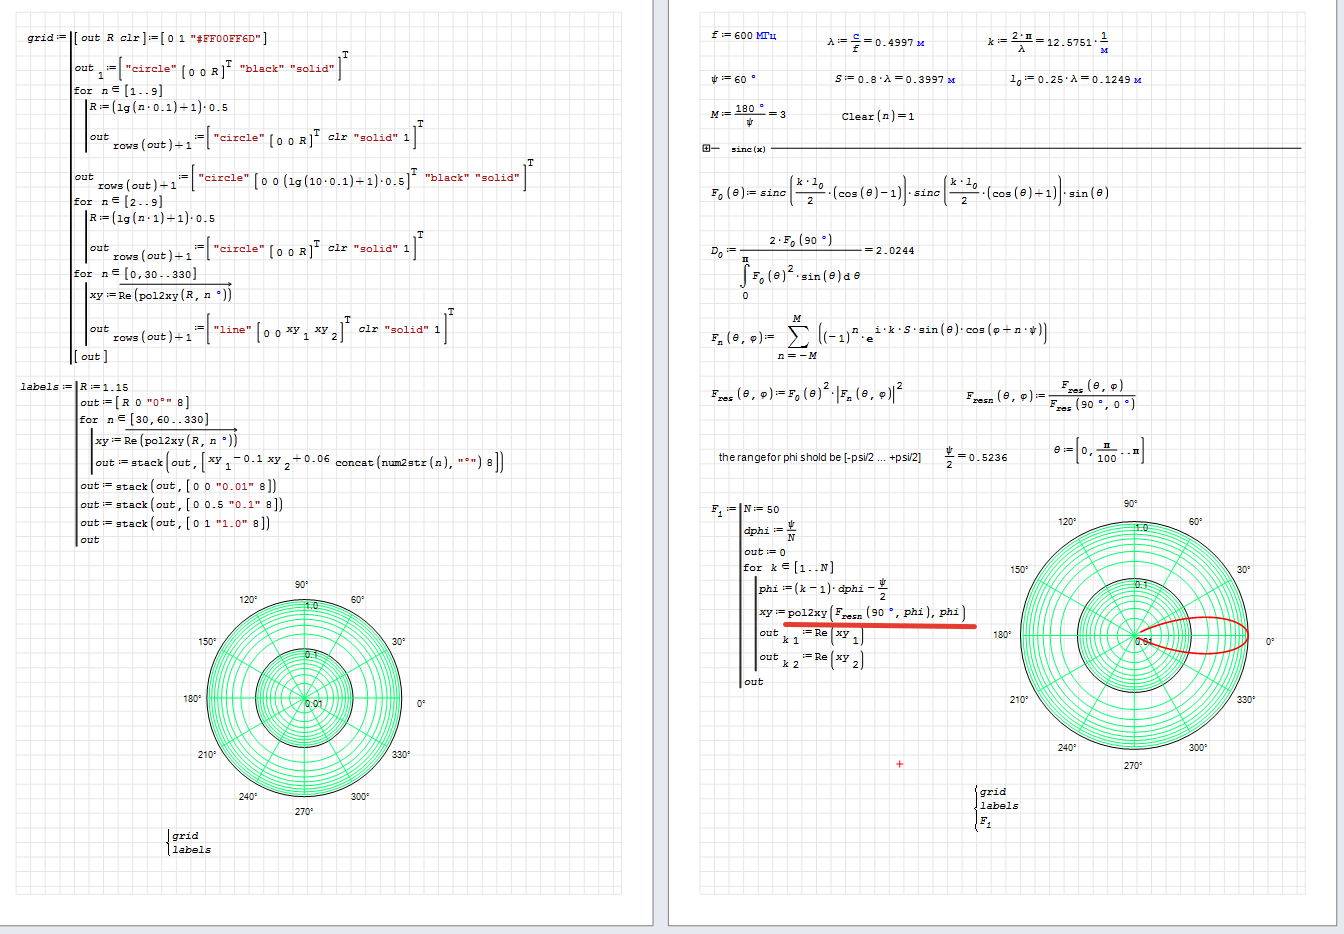The width and height of the screenshot is (1344, 934).
Task: Select the Fresn normalized pattern definition
Action: [x=1050, y=395]
